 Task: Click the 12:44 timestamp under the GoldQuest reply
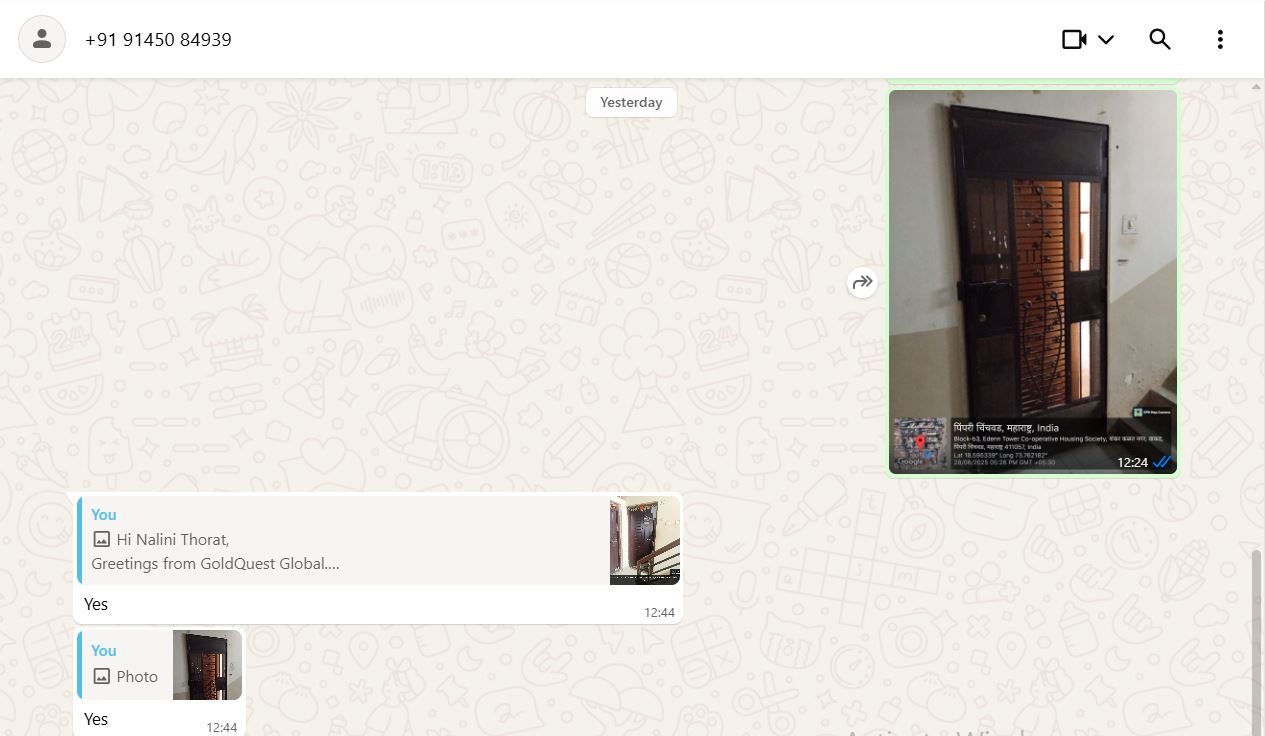659,612
